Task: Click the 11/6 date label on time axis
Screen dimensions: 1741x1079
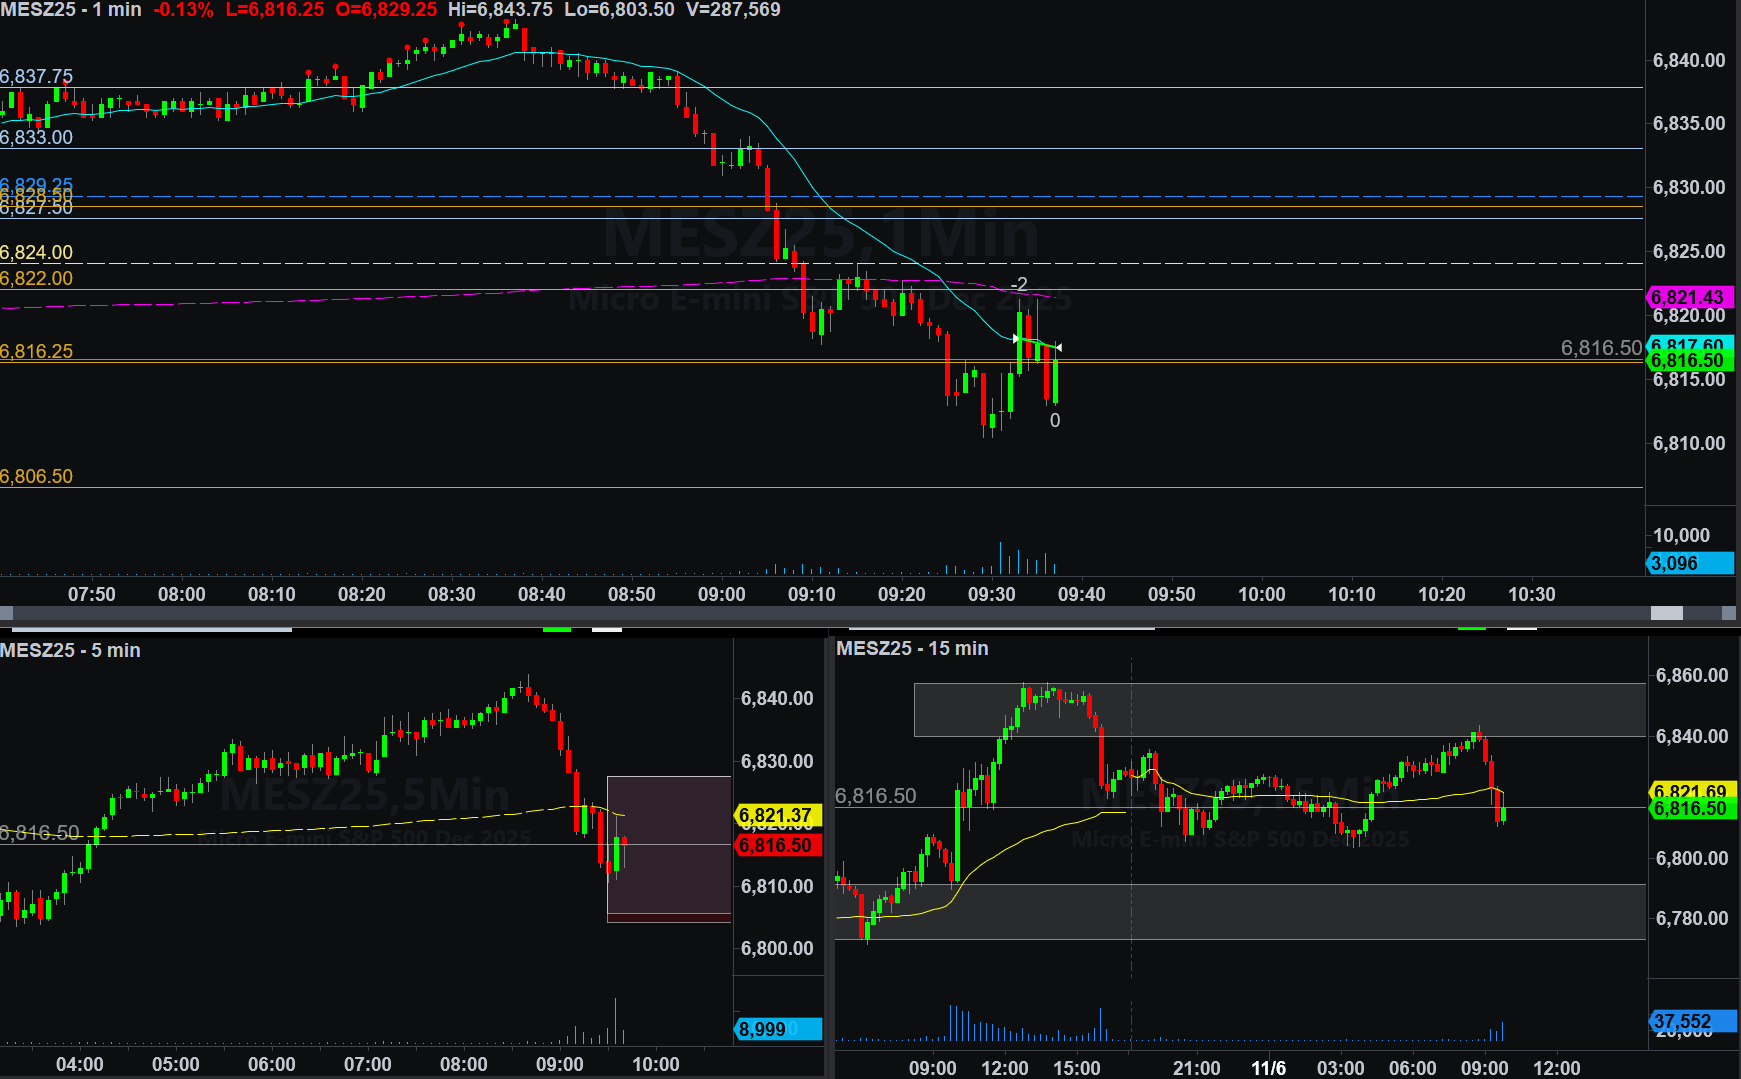Action: tap(1268, 1067)
